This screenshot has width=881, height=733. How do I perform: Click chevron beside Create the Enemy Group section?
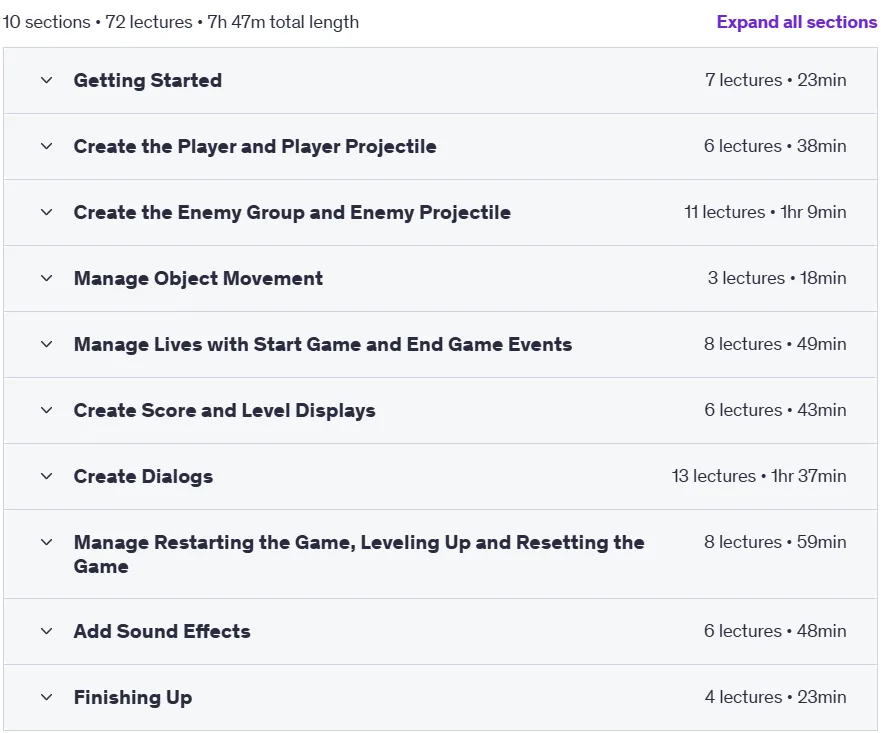point(47,212)
